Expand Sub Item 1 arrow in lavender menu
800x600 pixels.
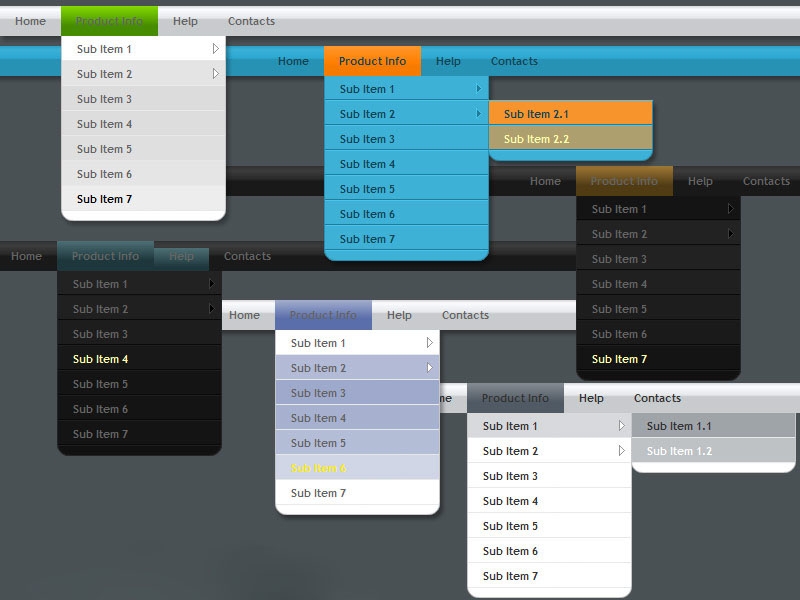pos(430,343)
